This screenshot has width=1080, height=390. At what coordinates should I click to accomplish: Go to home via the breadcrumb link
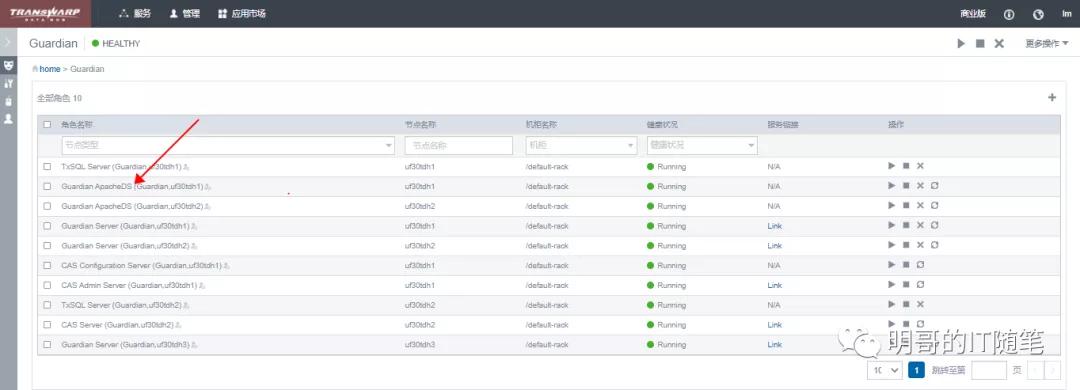tap(50, 69)
